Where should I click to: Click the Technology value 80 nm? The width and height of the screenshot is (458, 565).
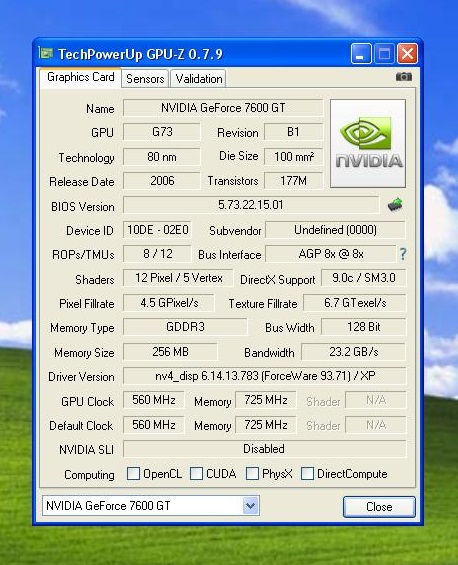click(162, 157)
